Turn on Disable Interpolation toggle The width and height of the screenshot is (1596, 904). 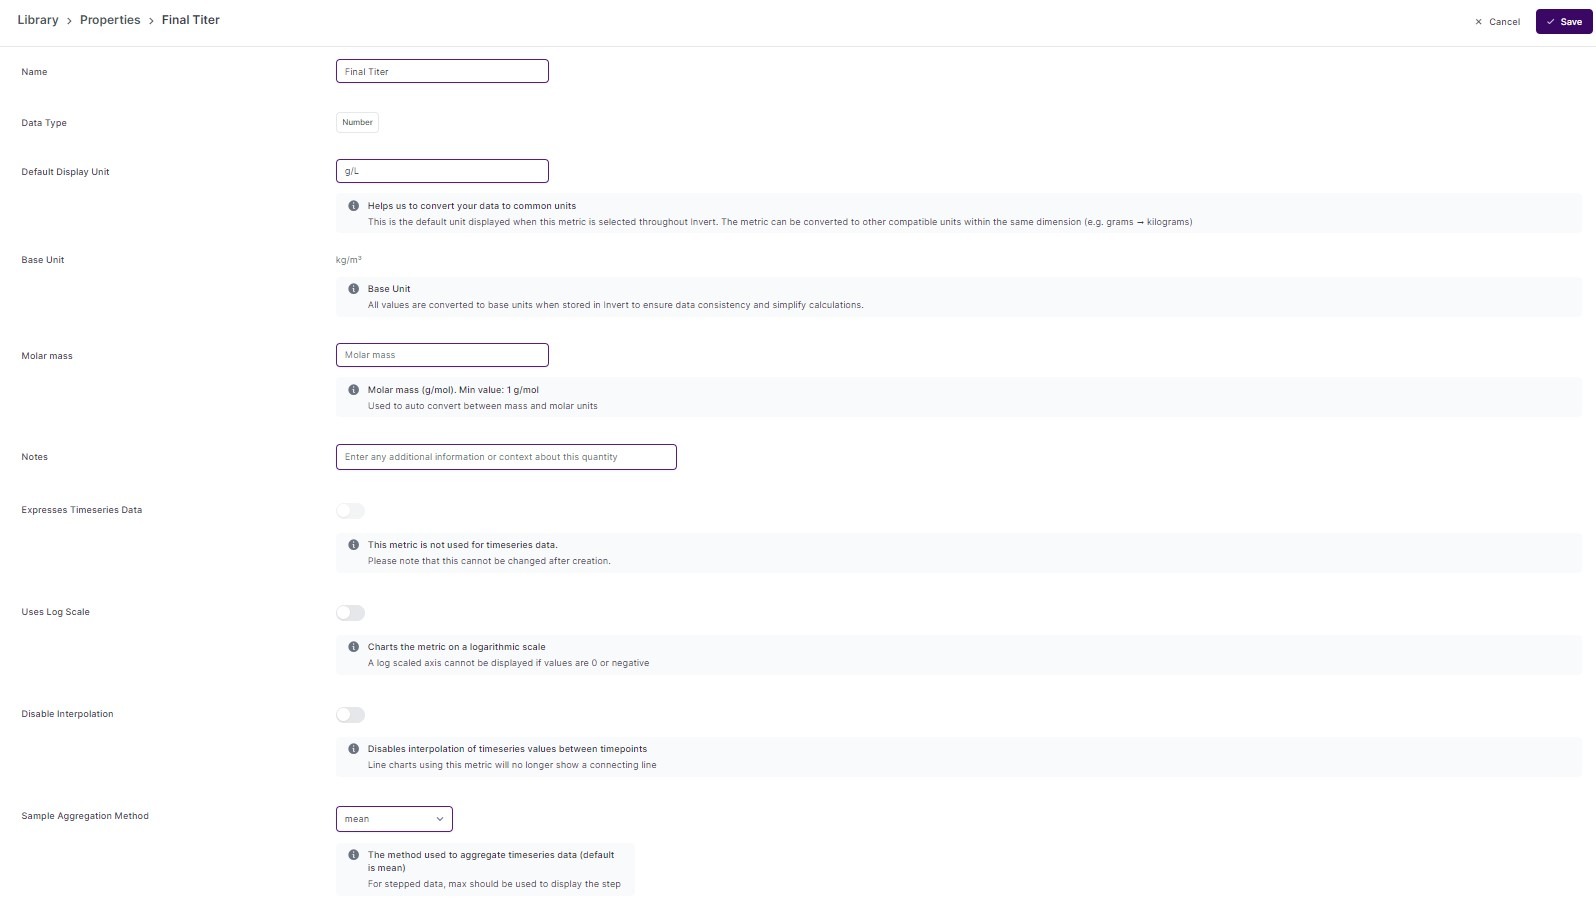tap(350, 715)
